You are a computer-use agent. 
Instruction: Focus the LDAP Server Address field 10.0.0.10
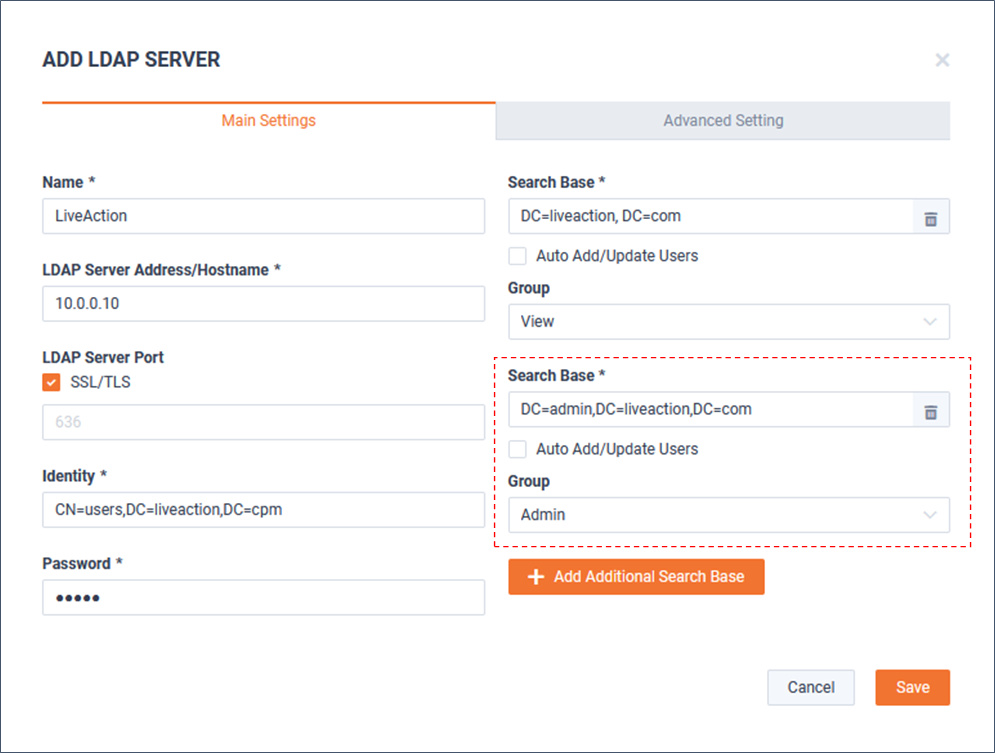click(x=263, y=303)
